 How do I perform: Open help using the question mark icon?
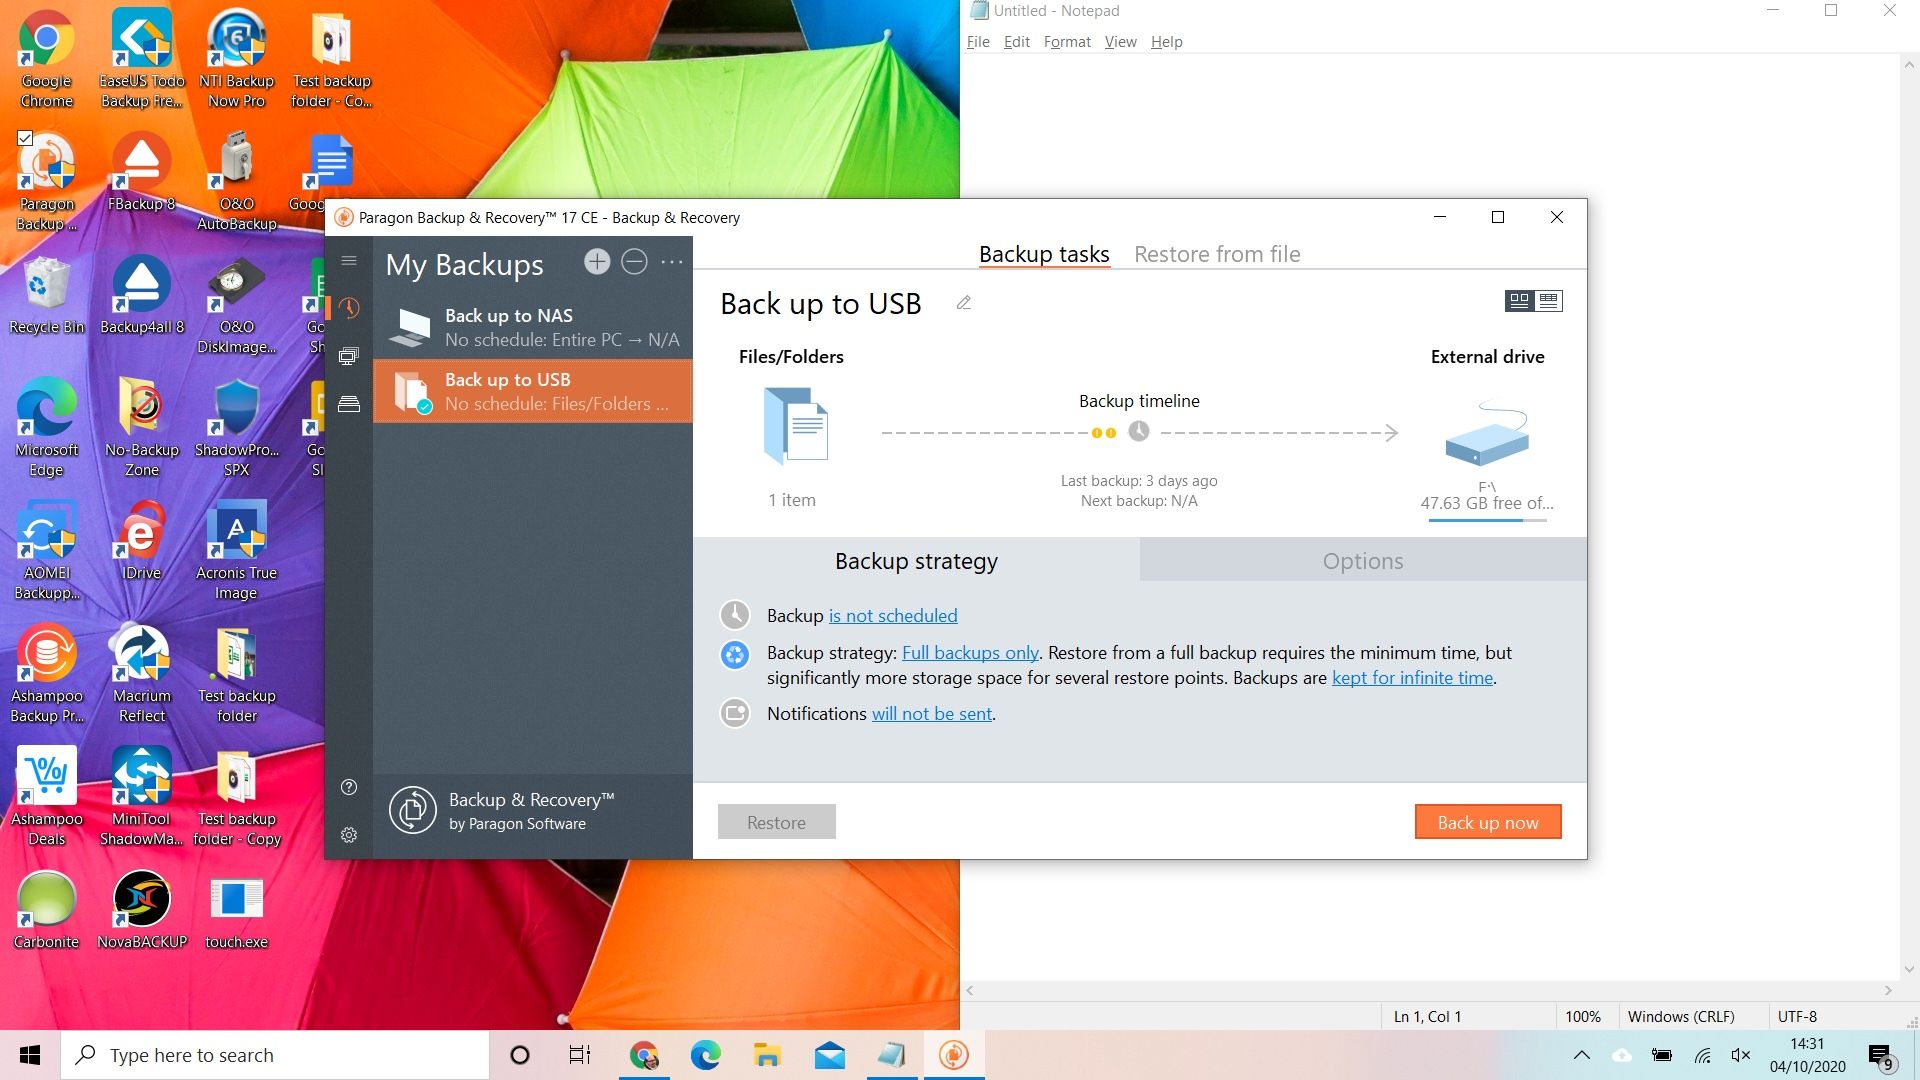coord(349,788)
